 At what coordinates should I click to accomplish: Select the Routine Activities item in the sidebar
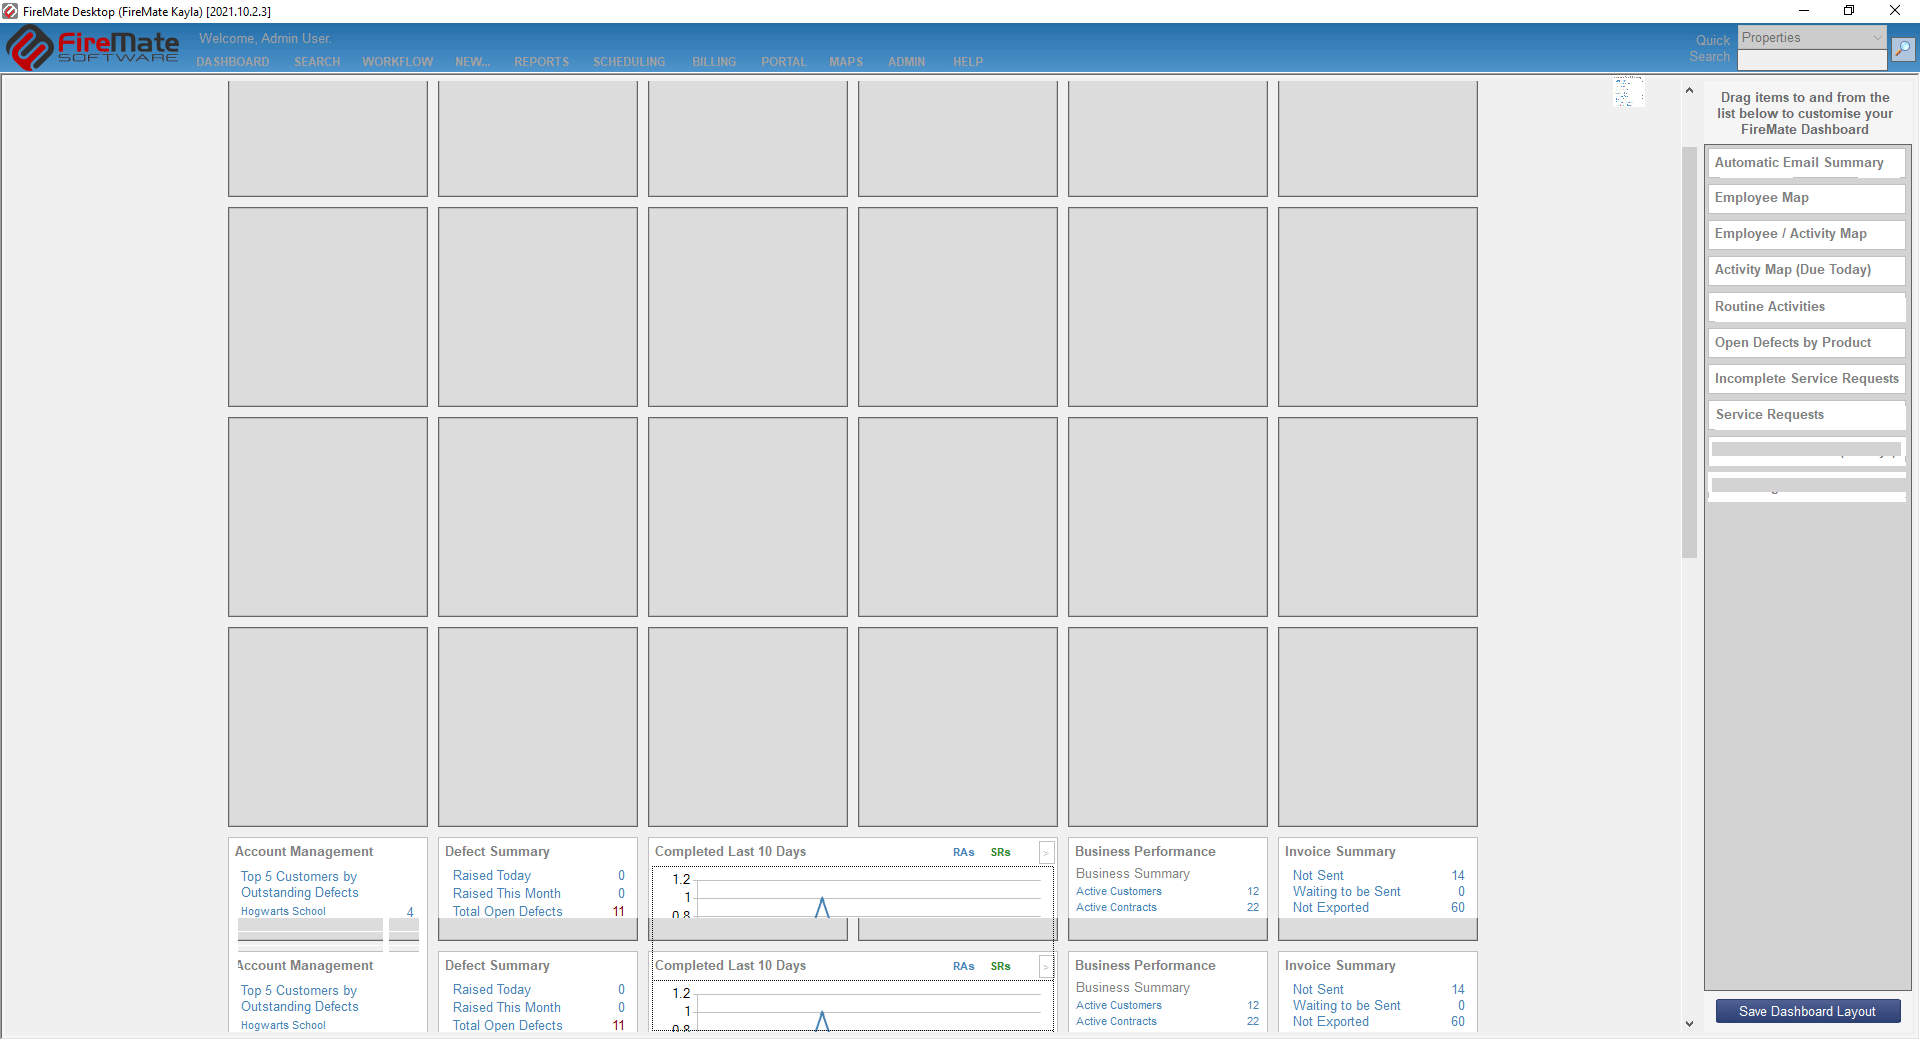[x=1806, y=306]
